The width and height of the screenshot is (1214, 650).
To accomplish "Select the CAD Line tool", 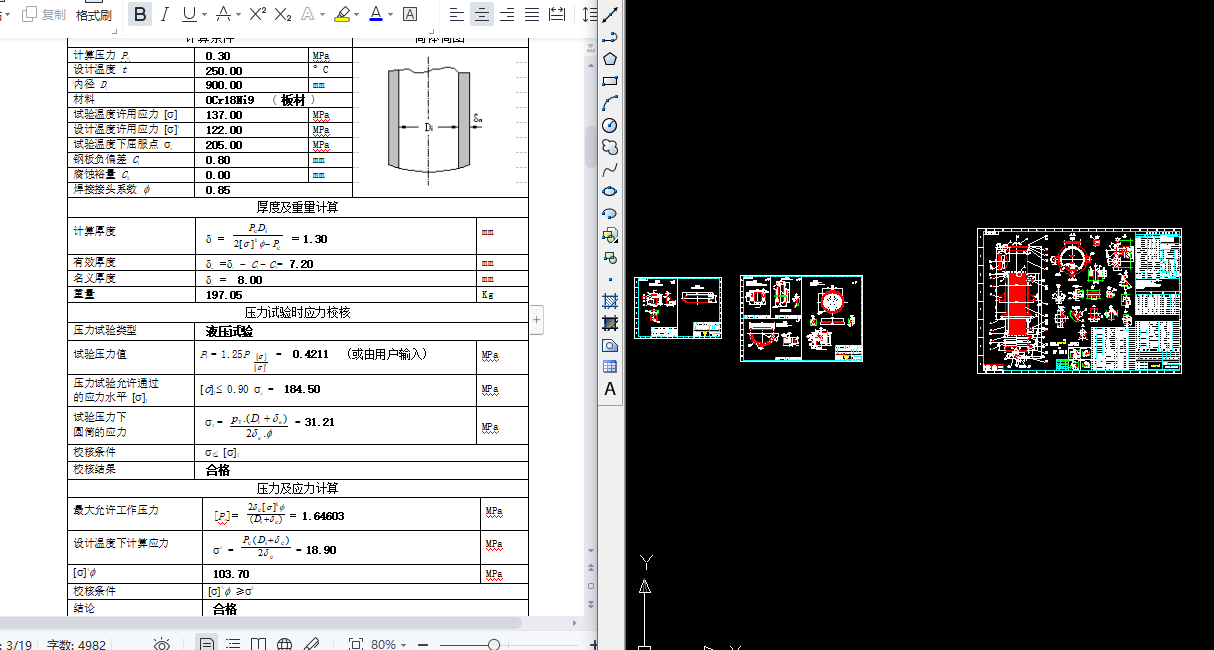I will click(610, 14).
